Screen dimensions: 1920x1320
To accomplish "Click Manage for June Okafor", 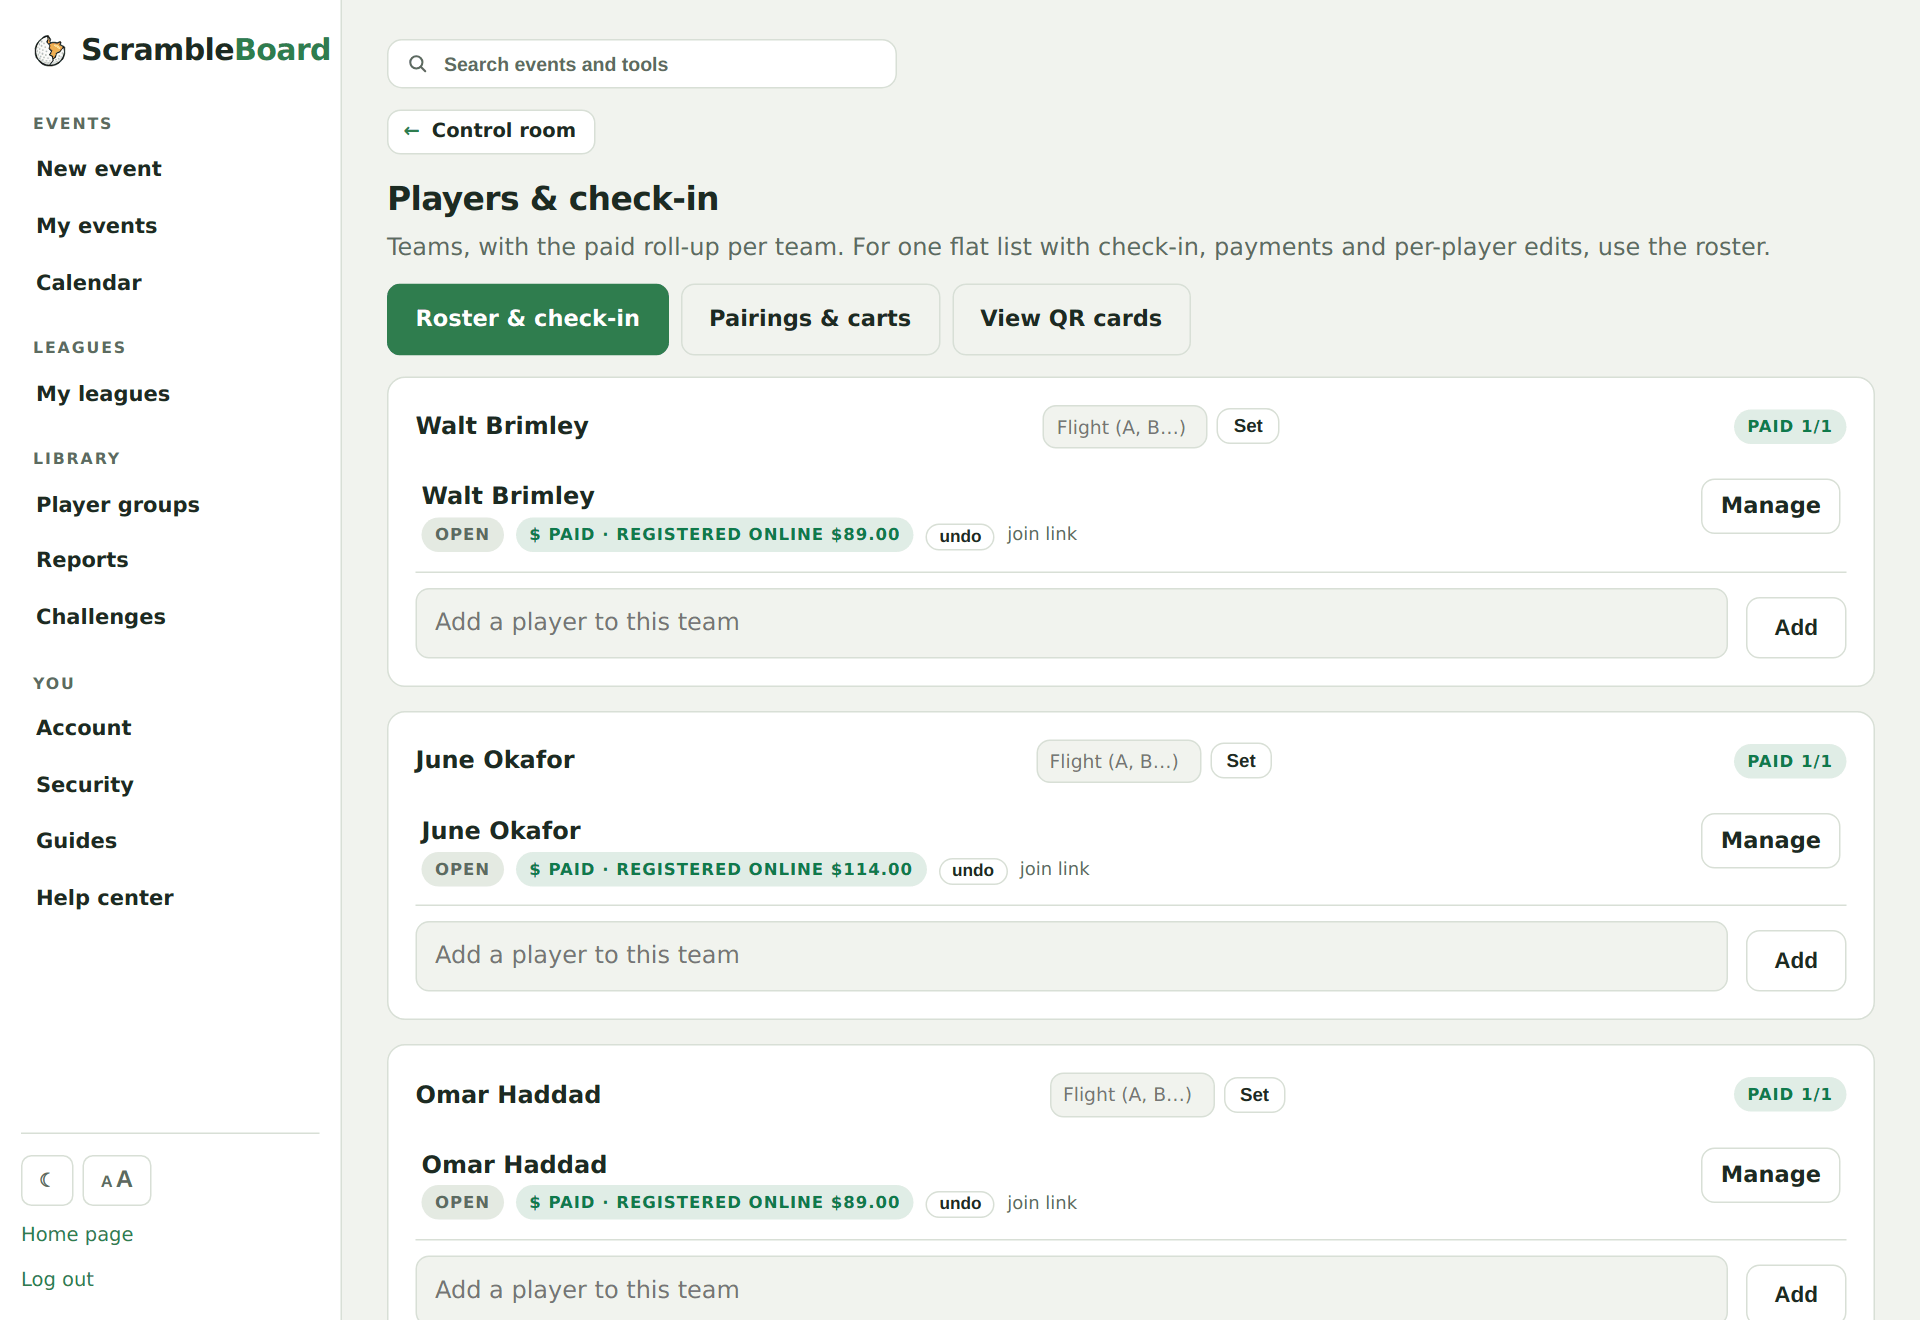I will pyautogui.click(x=1770, y=841).
